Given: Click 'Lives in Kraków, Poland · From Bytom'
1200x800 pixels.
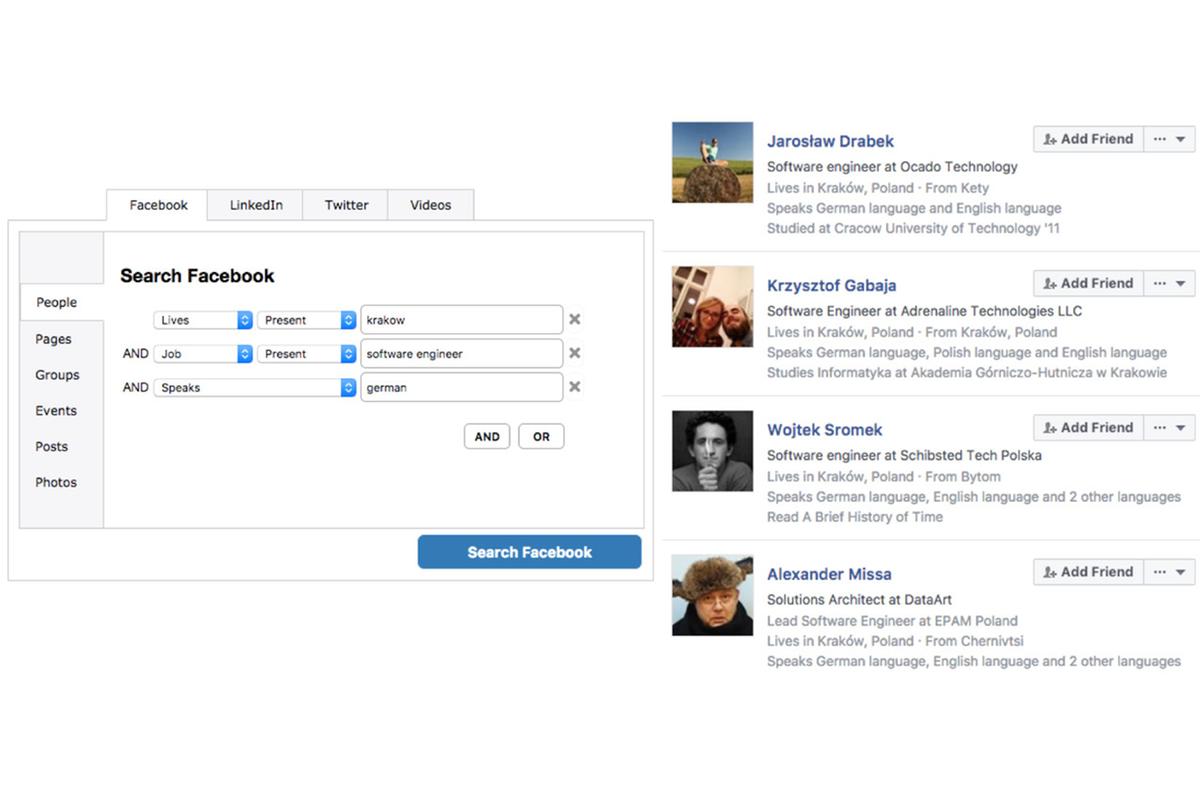Looking at the screenshot, I should pyautogui.click(x=884, y=476).
